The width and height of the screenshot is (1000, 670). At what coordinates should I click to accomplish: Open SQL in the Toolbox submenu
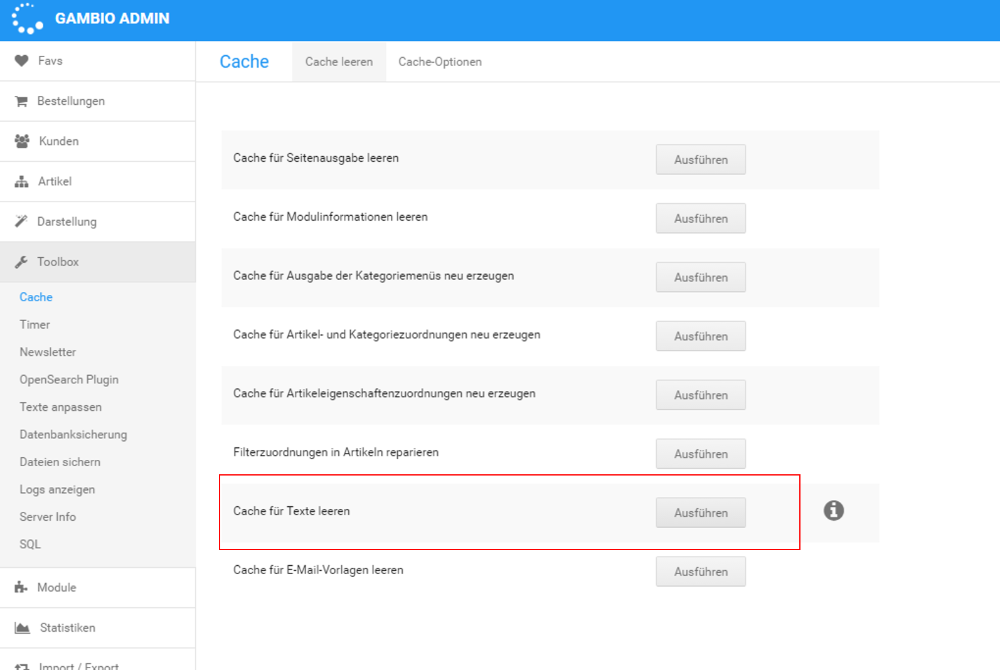(x=30, y=544)
